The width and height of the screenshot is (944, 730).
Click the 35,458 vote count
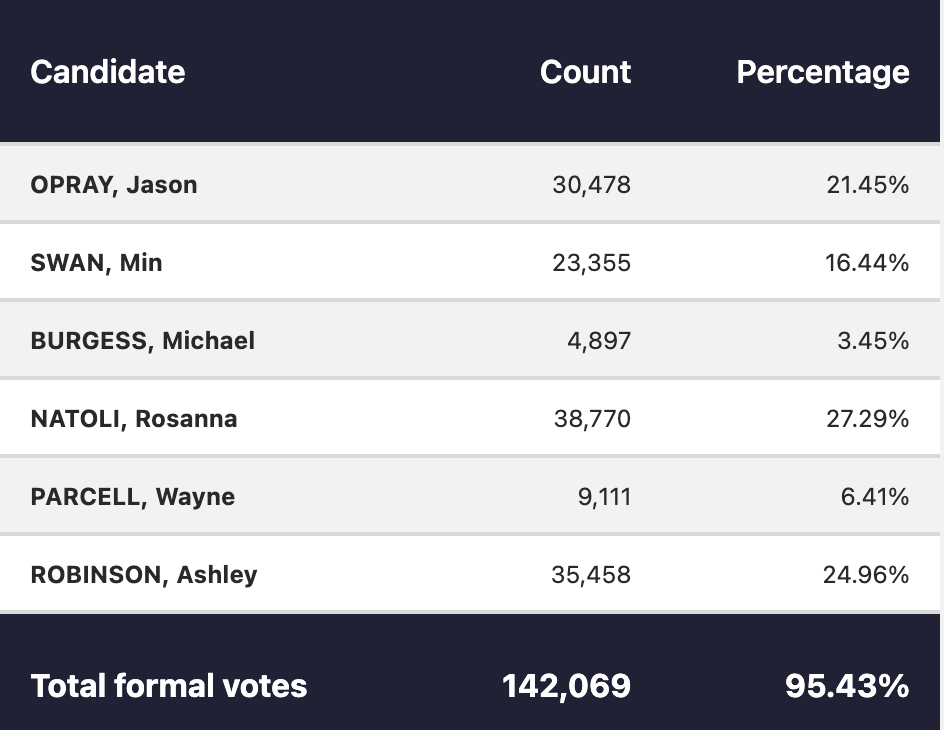click(x=591, y=575)
